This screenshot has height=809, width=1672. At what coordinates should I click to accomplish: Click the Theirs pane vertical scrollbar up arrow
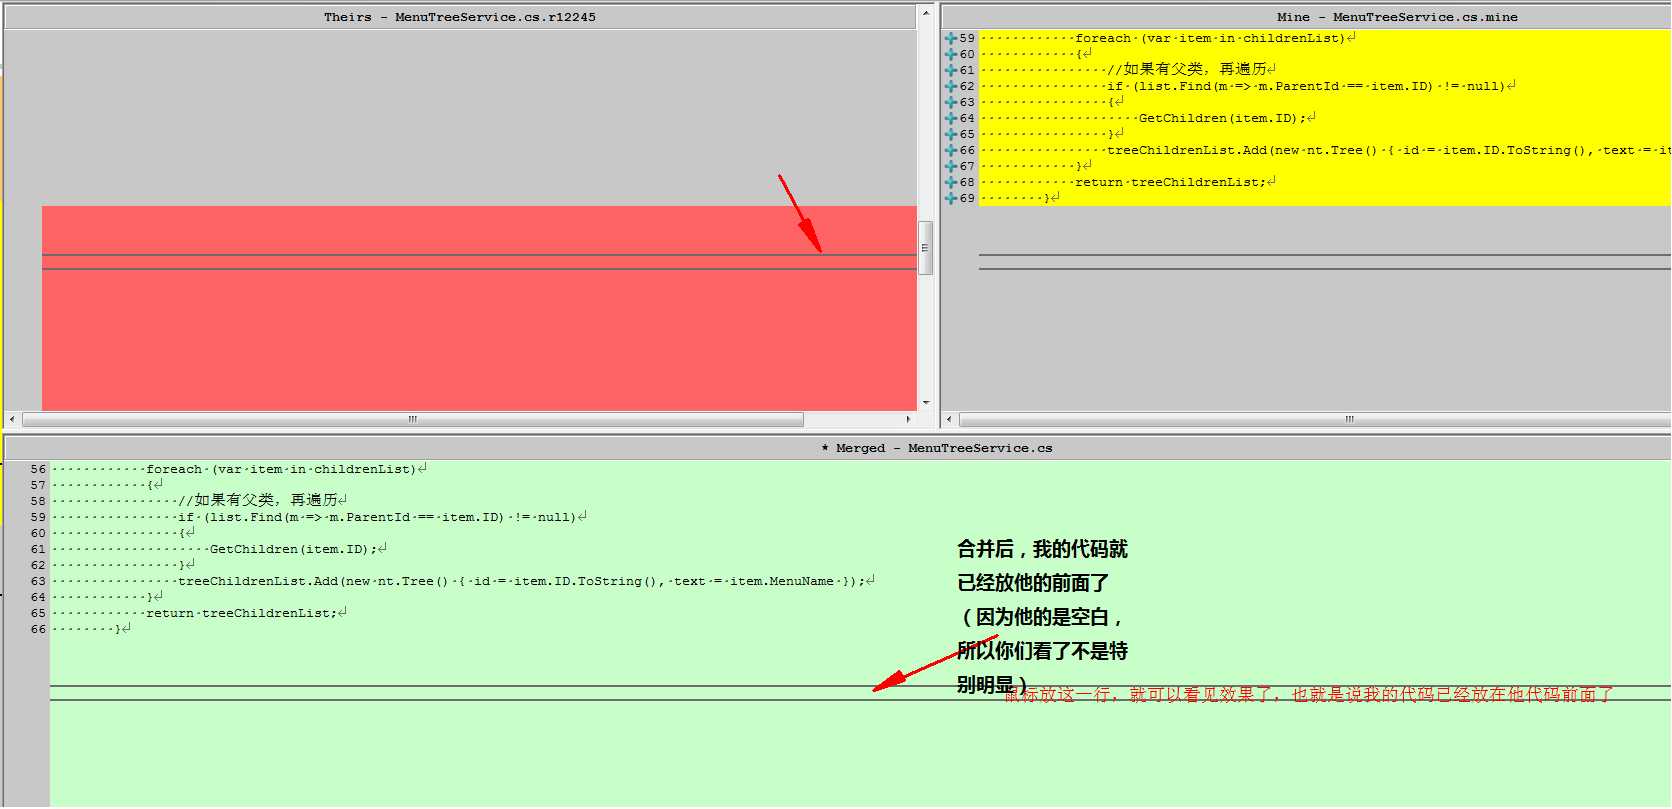[926, 13]
